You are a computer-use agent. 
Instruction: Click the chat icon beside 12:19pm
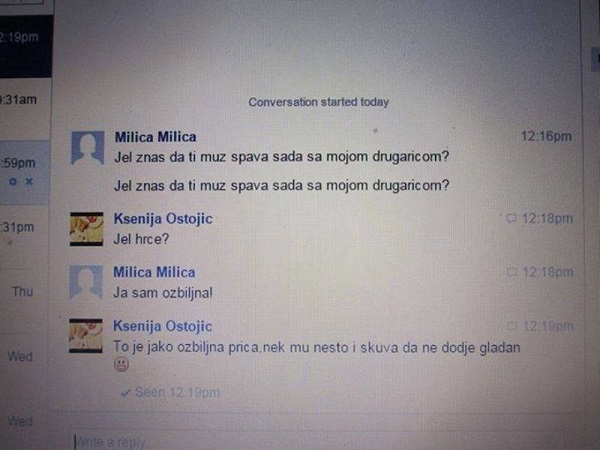(512, 326)
